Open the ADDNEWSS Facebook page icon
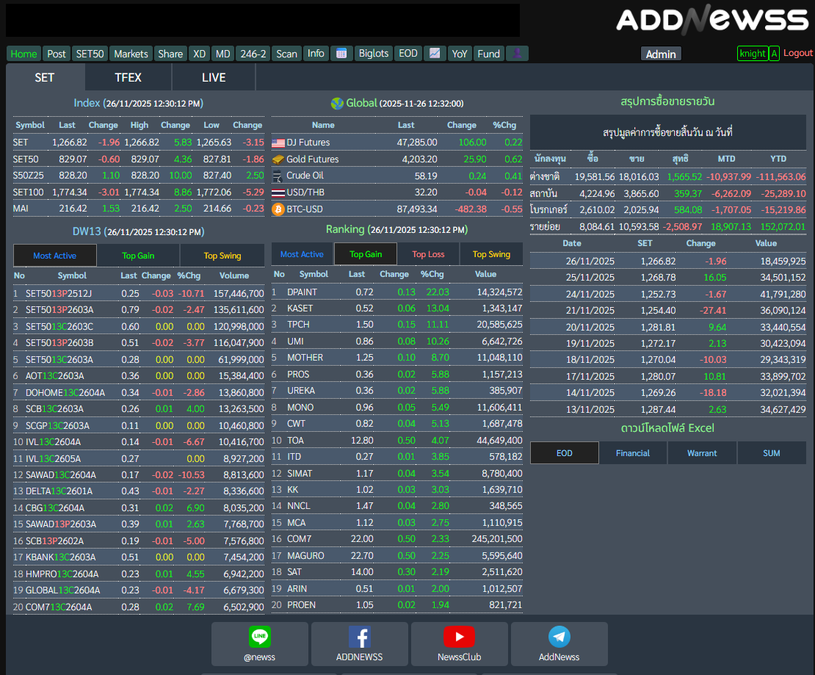This screenshot has width=815, height=675. [x=359, y=638]
